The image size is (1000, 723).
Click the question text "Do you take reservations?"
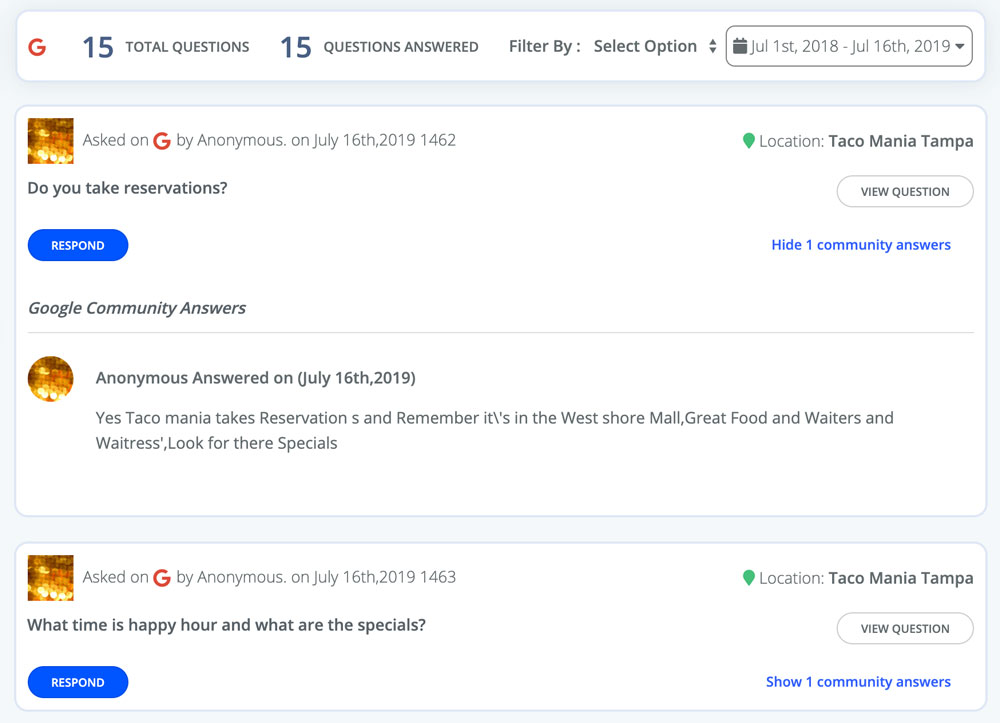point(128,188)
